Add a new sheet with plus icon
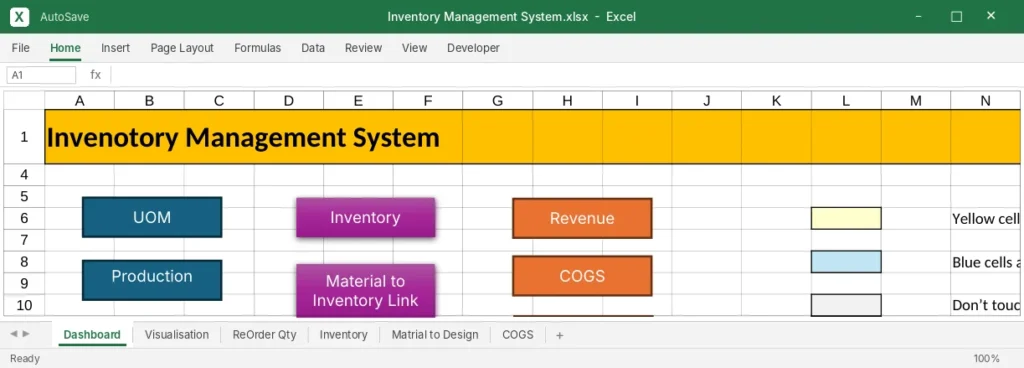This screenshot has height=368, width=1024. [559, 335]
